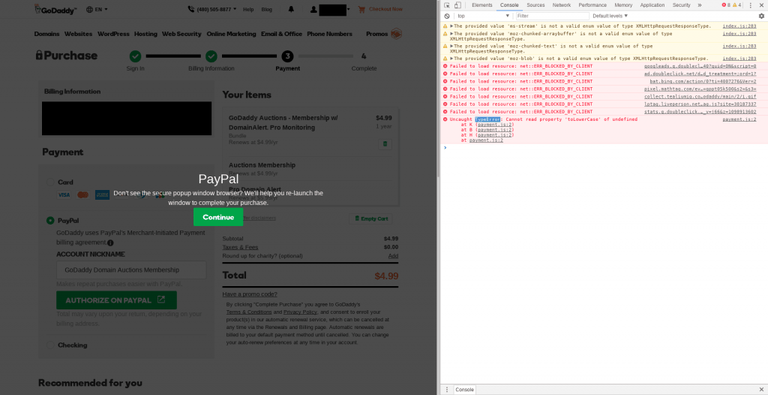Click the console Filter input field

click(552, 16)
